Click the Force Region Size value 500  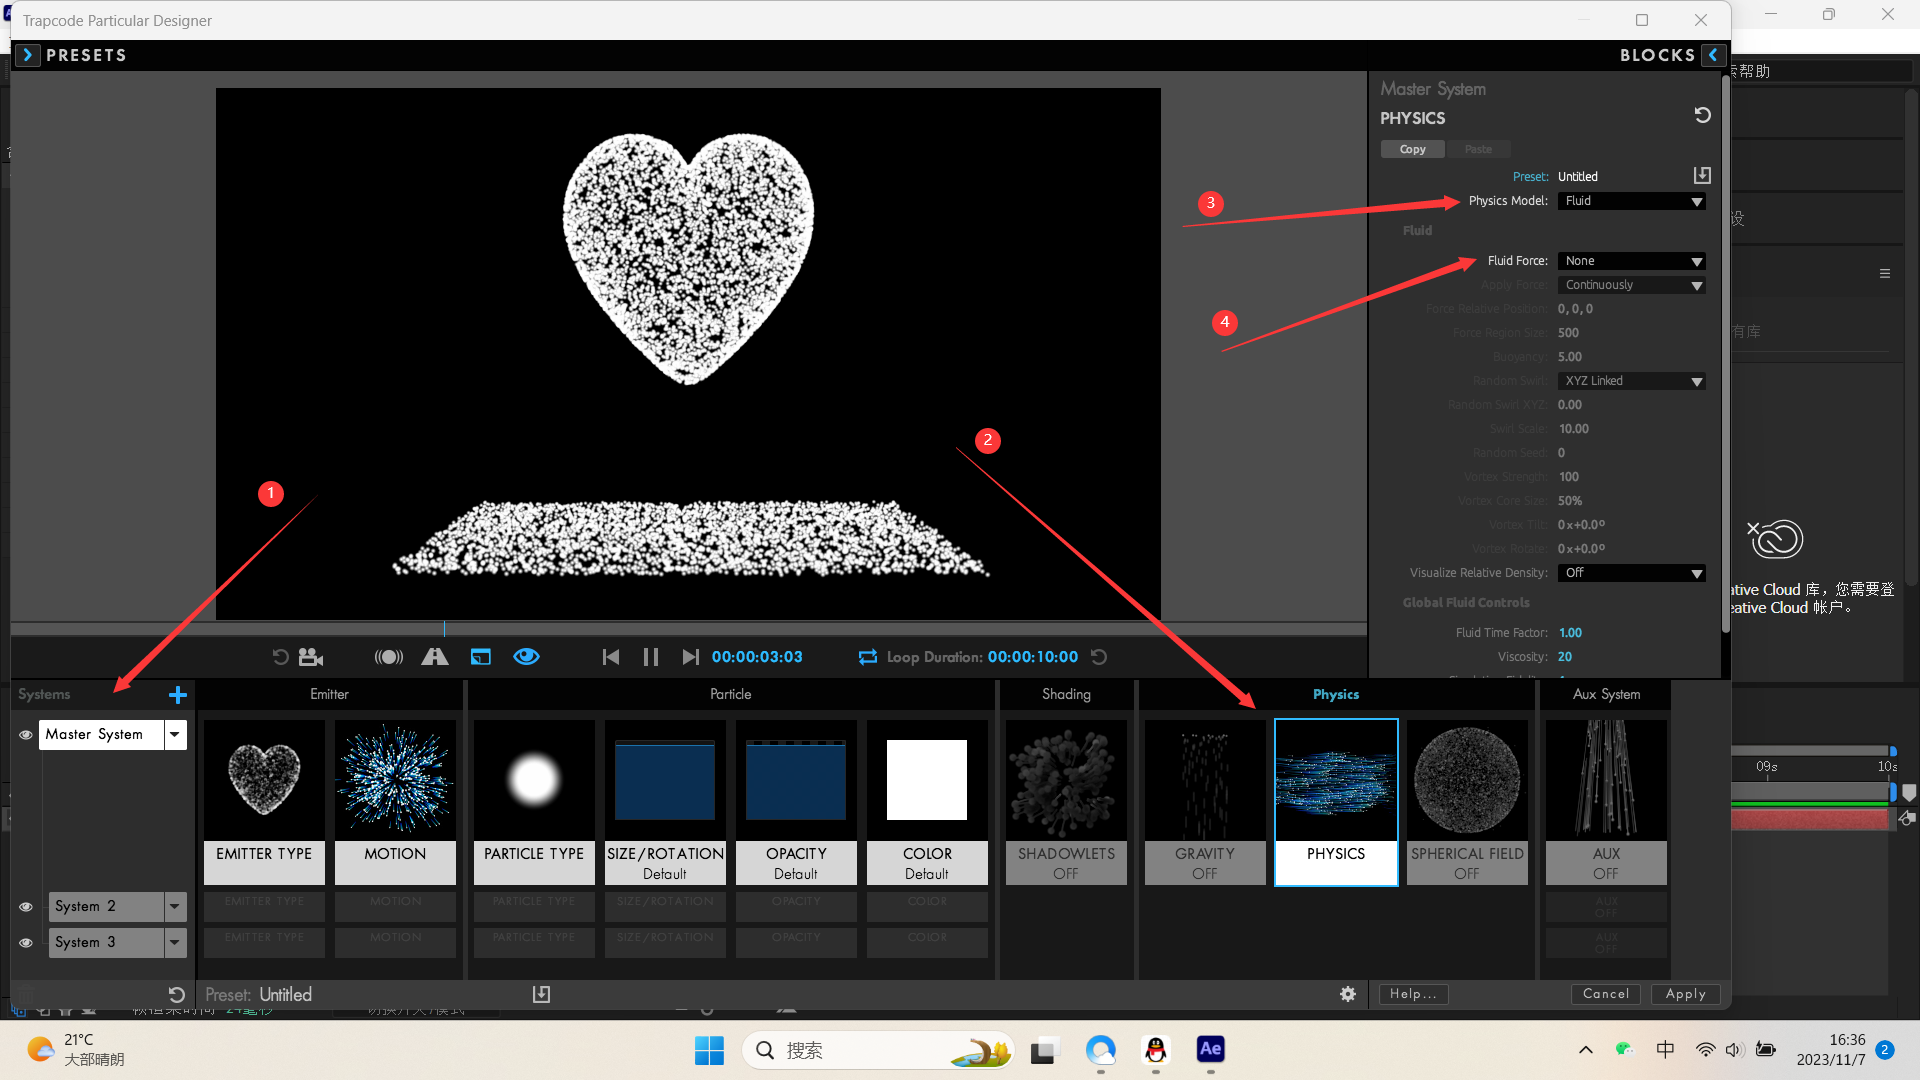click(1568, 333)
